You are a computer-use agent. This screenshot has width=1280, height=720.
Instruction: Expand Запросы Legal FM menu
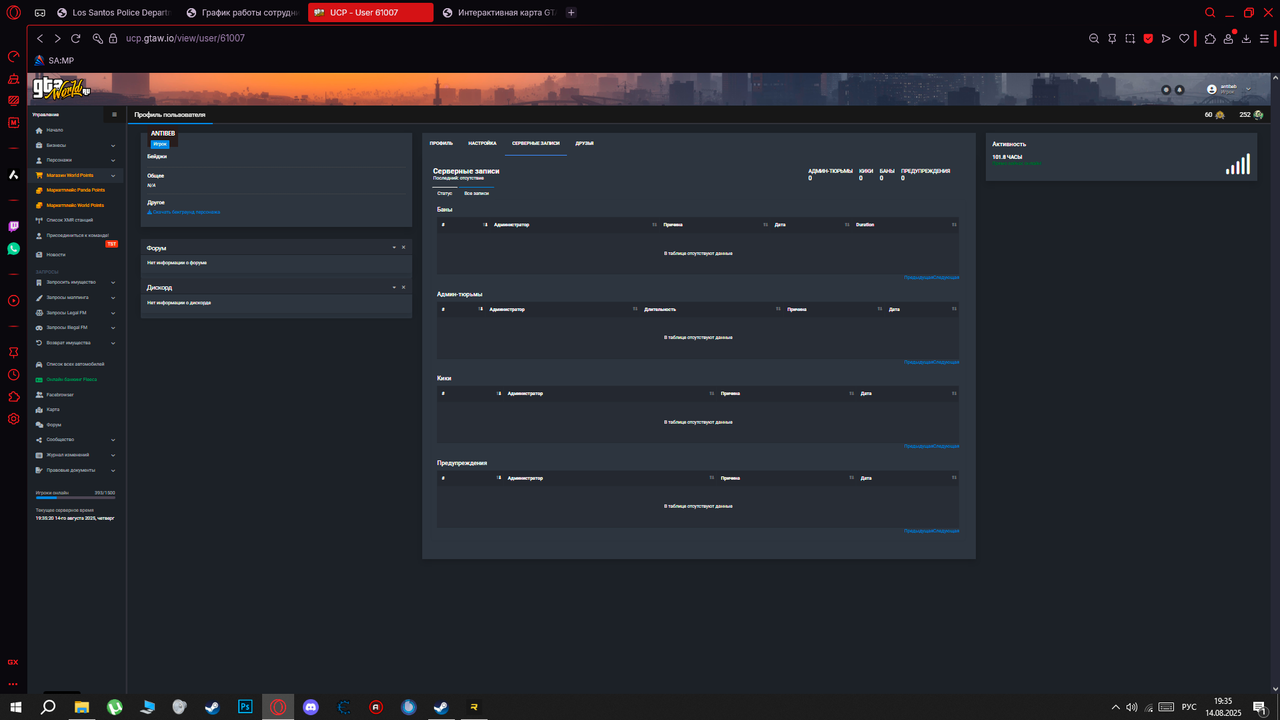tap(76, 312)
